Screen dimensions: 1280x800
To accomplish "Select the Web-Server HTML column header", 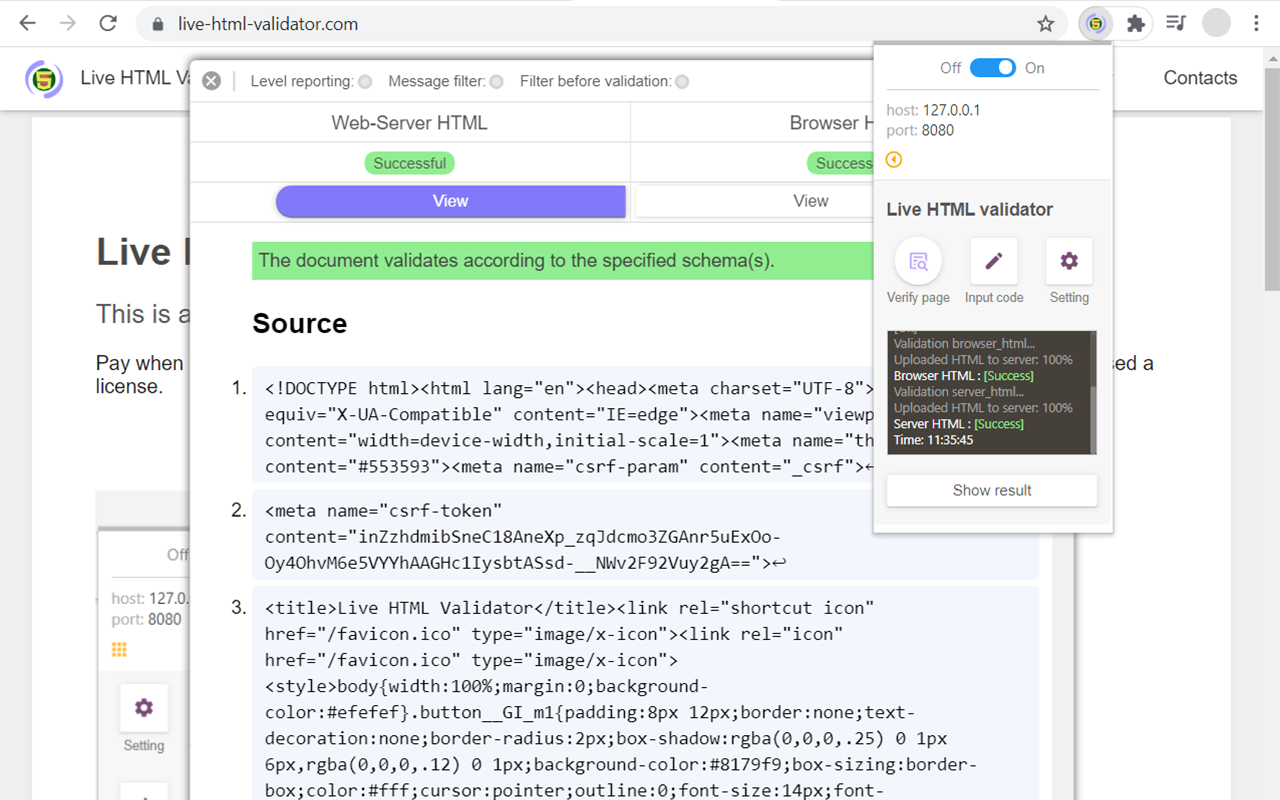I will [x=409, y=122].
